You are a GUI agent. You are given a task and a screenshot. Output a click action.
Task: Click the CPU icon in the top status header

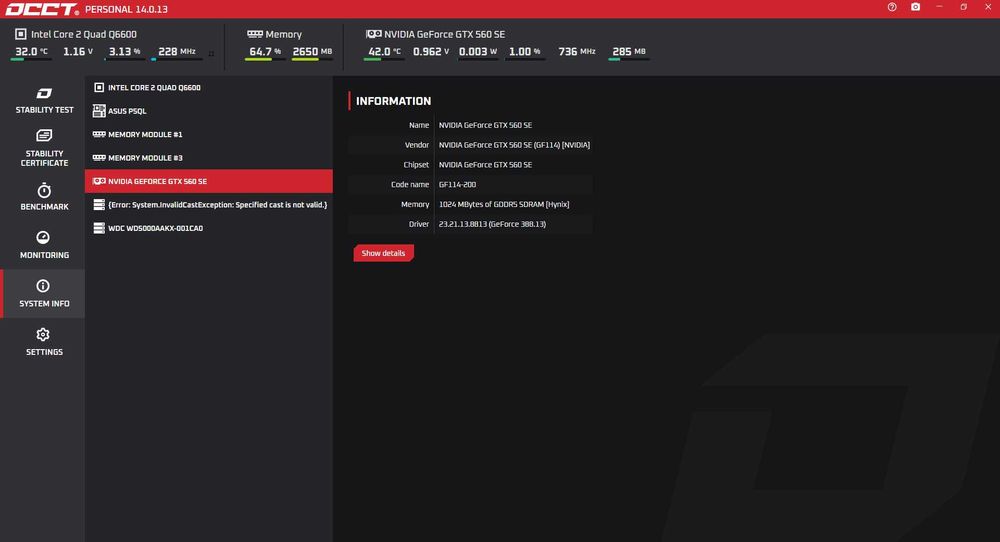click(x=21, y=34)
